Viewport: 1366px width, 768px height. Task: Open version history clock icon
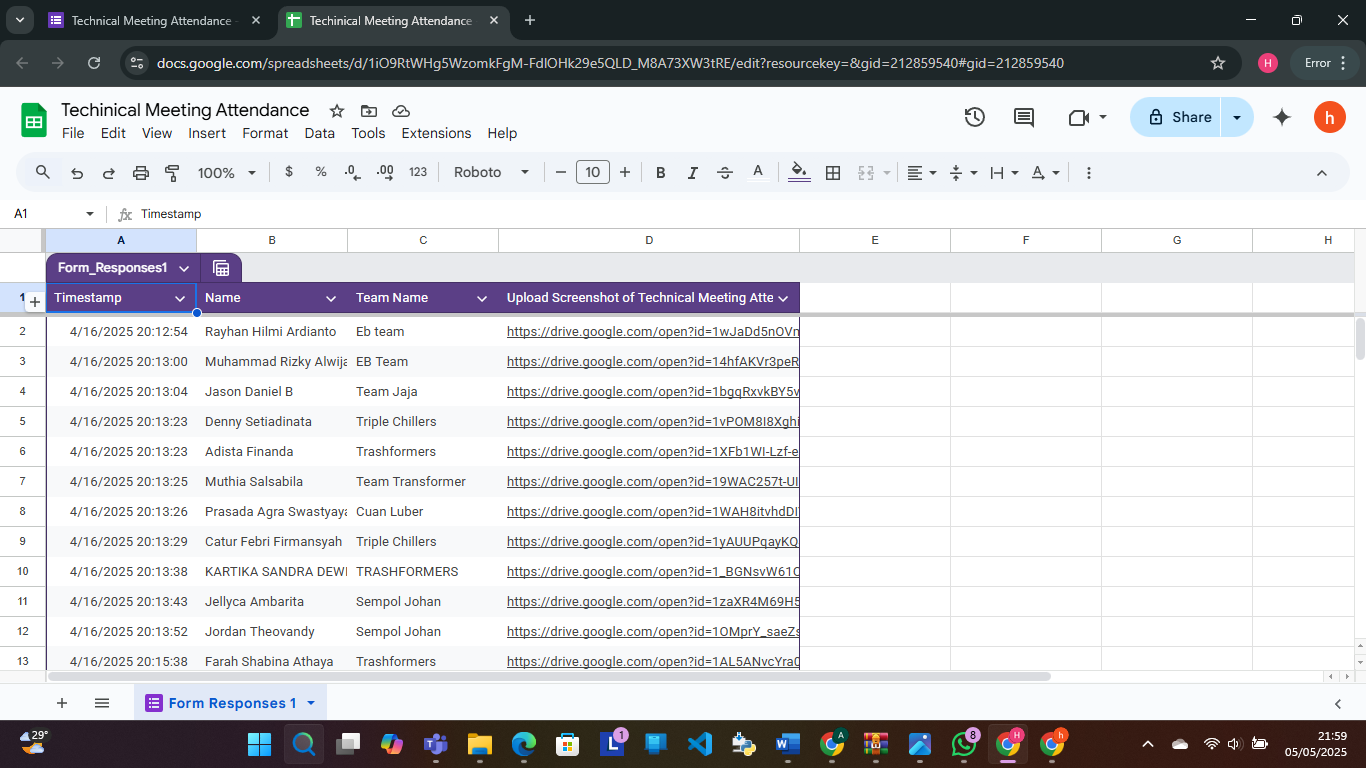tap(975, 117)
